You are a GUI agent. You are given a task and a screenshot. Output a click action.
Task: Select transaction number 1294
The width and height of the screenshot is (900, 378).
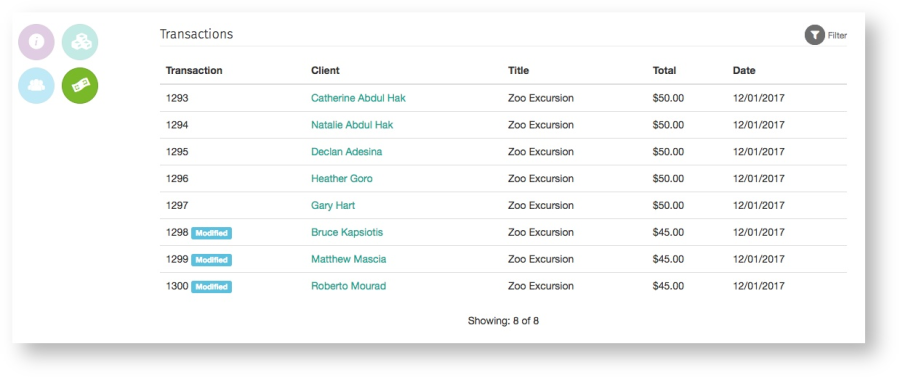click(x=177, y=125)
